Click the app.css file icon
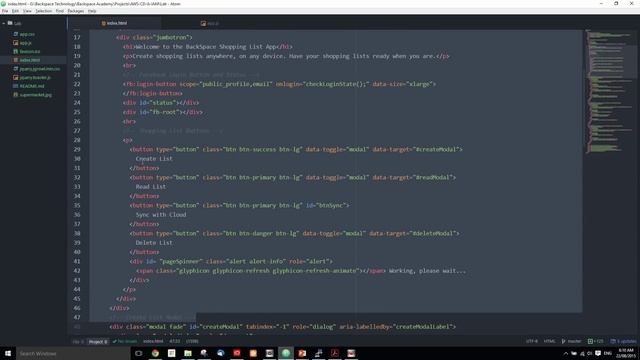This screenshot has width=640, height=360. tap(16, 34)
